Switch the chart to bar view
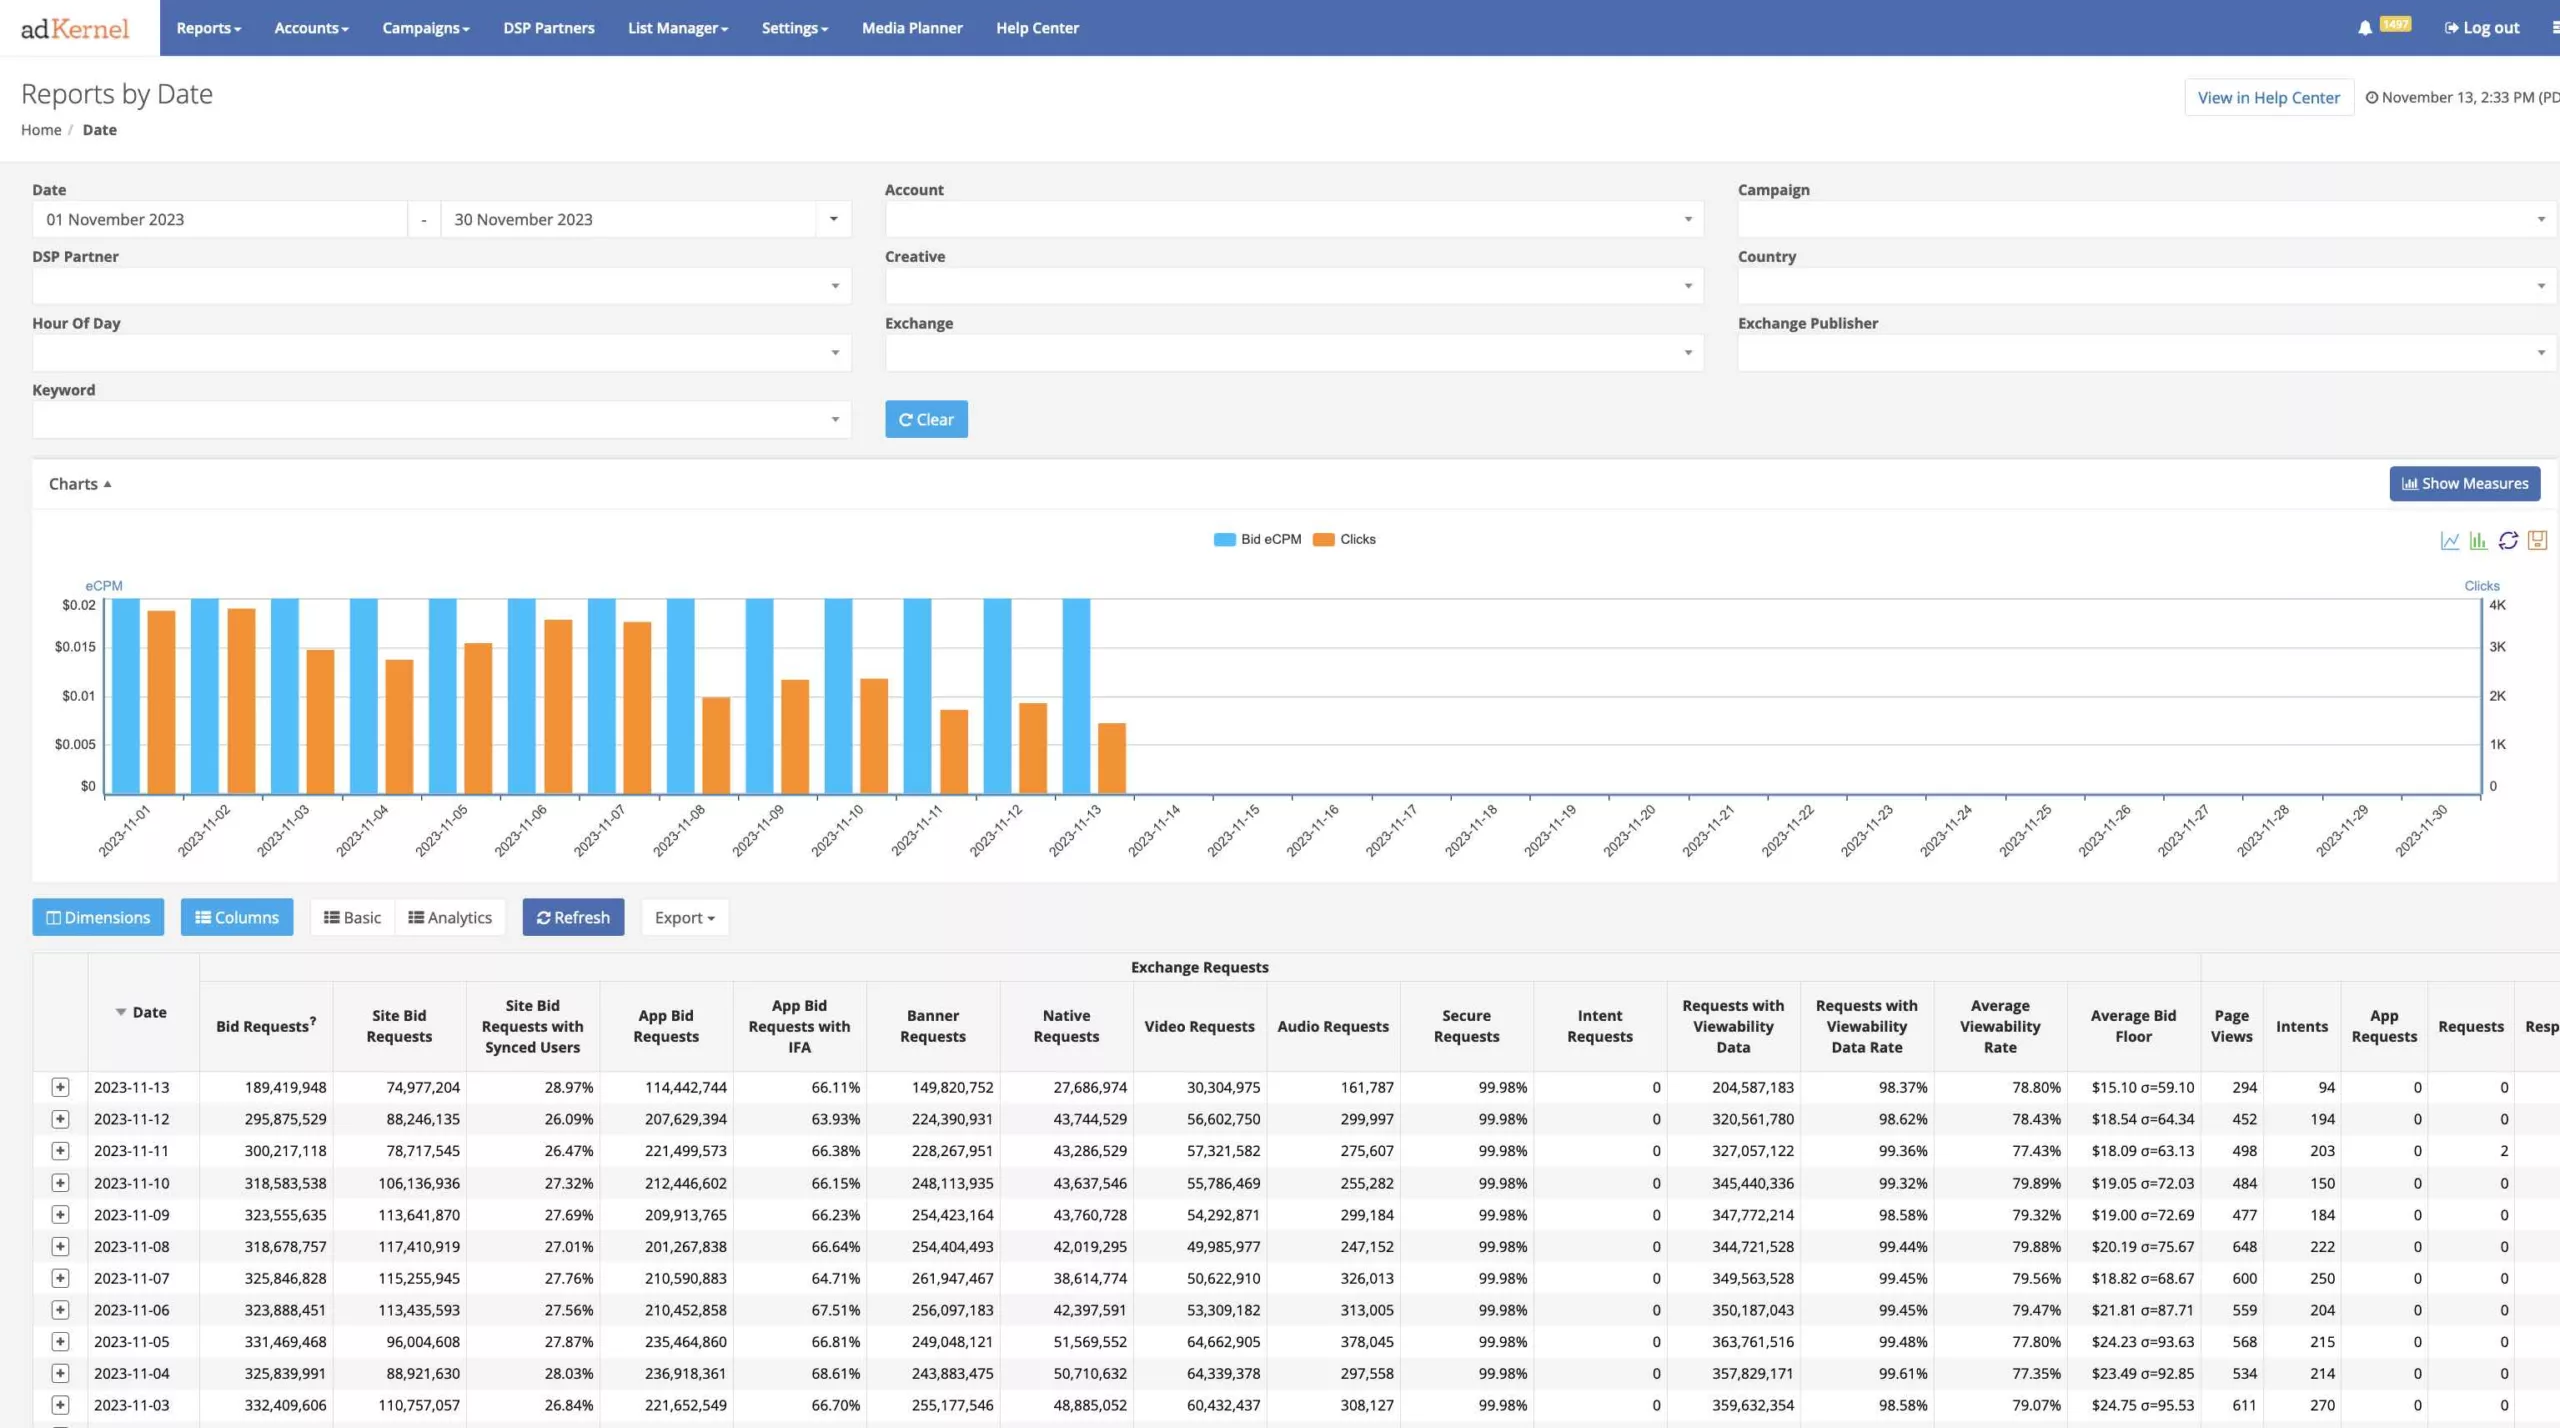This screenshot has height=1428, width=2560. (x=2478, y=539)
